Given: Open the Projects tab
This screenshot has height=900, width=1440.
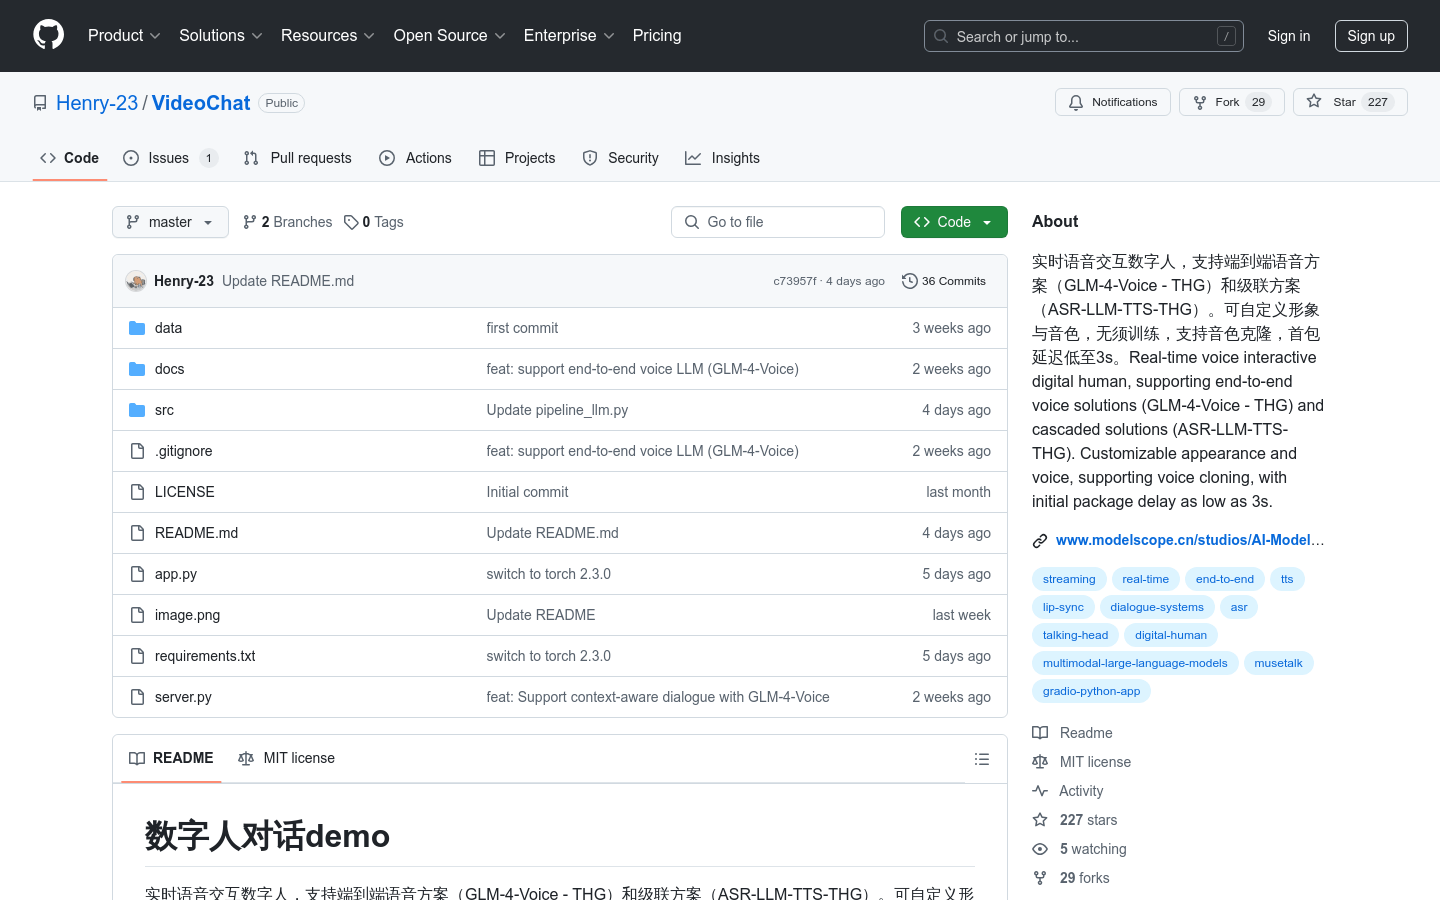Looking at the screenshot, I should tap(517, 158).
